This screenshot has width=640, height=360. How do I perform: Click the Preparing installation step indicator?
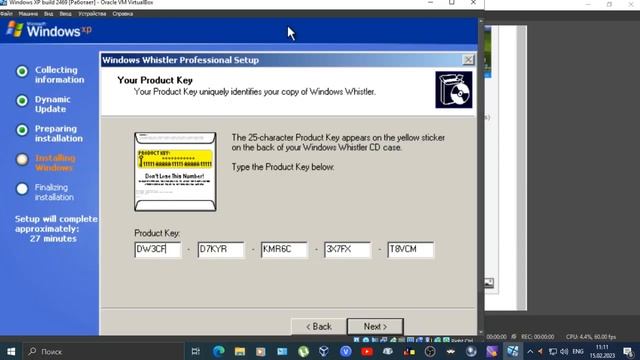pos(22,130)
